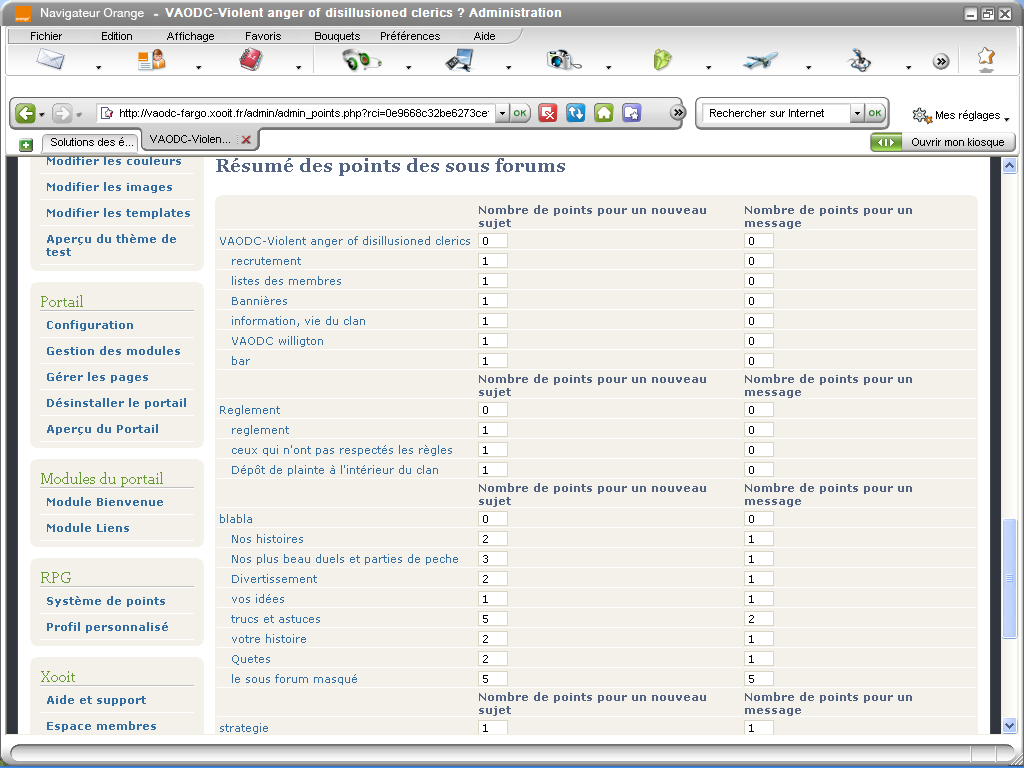Click the airplane travel icon

761,61
